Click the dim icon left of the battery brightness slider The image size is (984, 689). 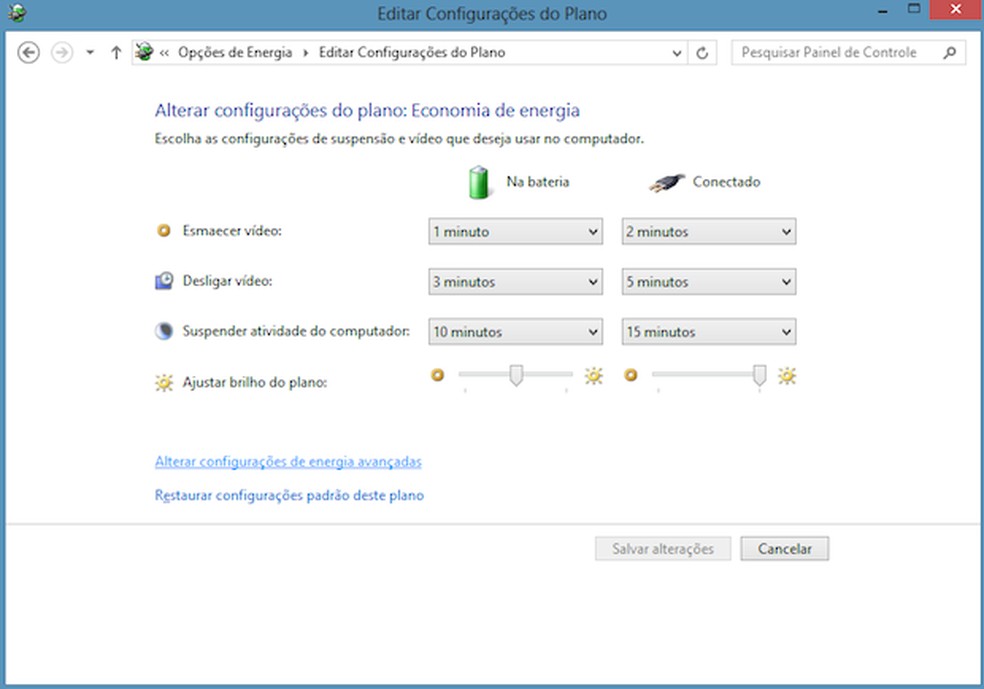(x=437, y=375)
